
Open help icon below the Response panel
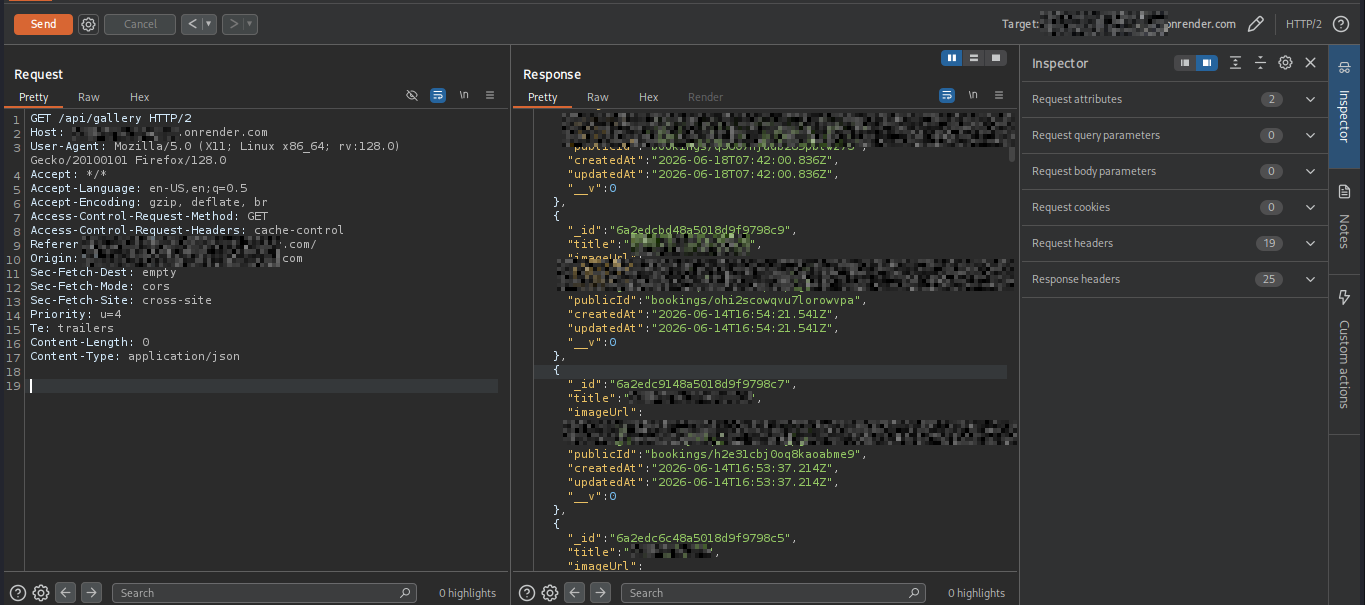click(527, 593)
